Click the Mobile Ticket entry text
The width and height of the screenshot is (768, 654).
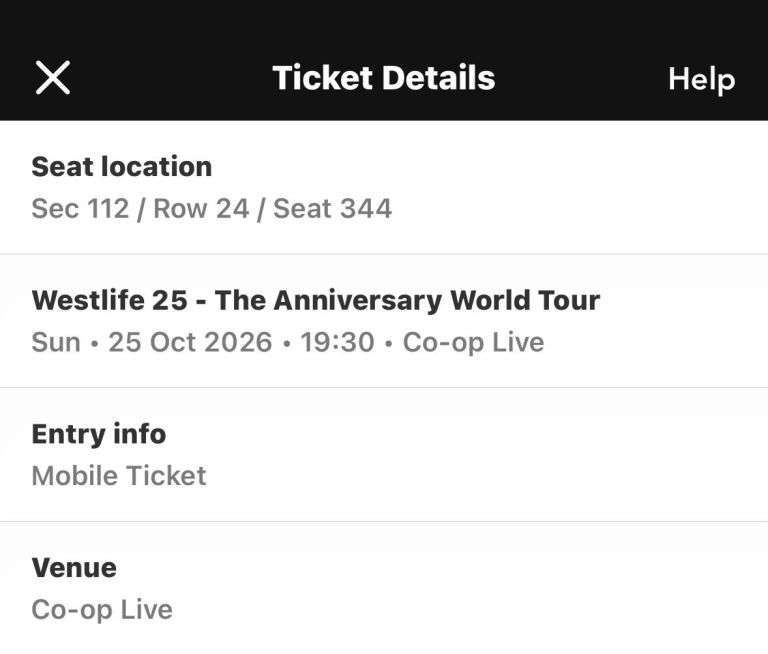118,475
